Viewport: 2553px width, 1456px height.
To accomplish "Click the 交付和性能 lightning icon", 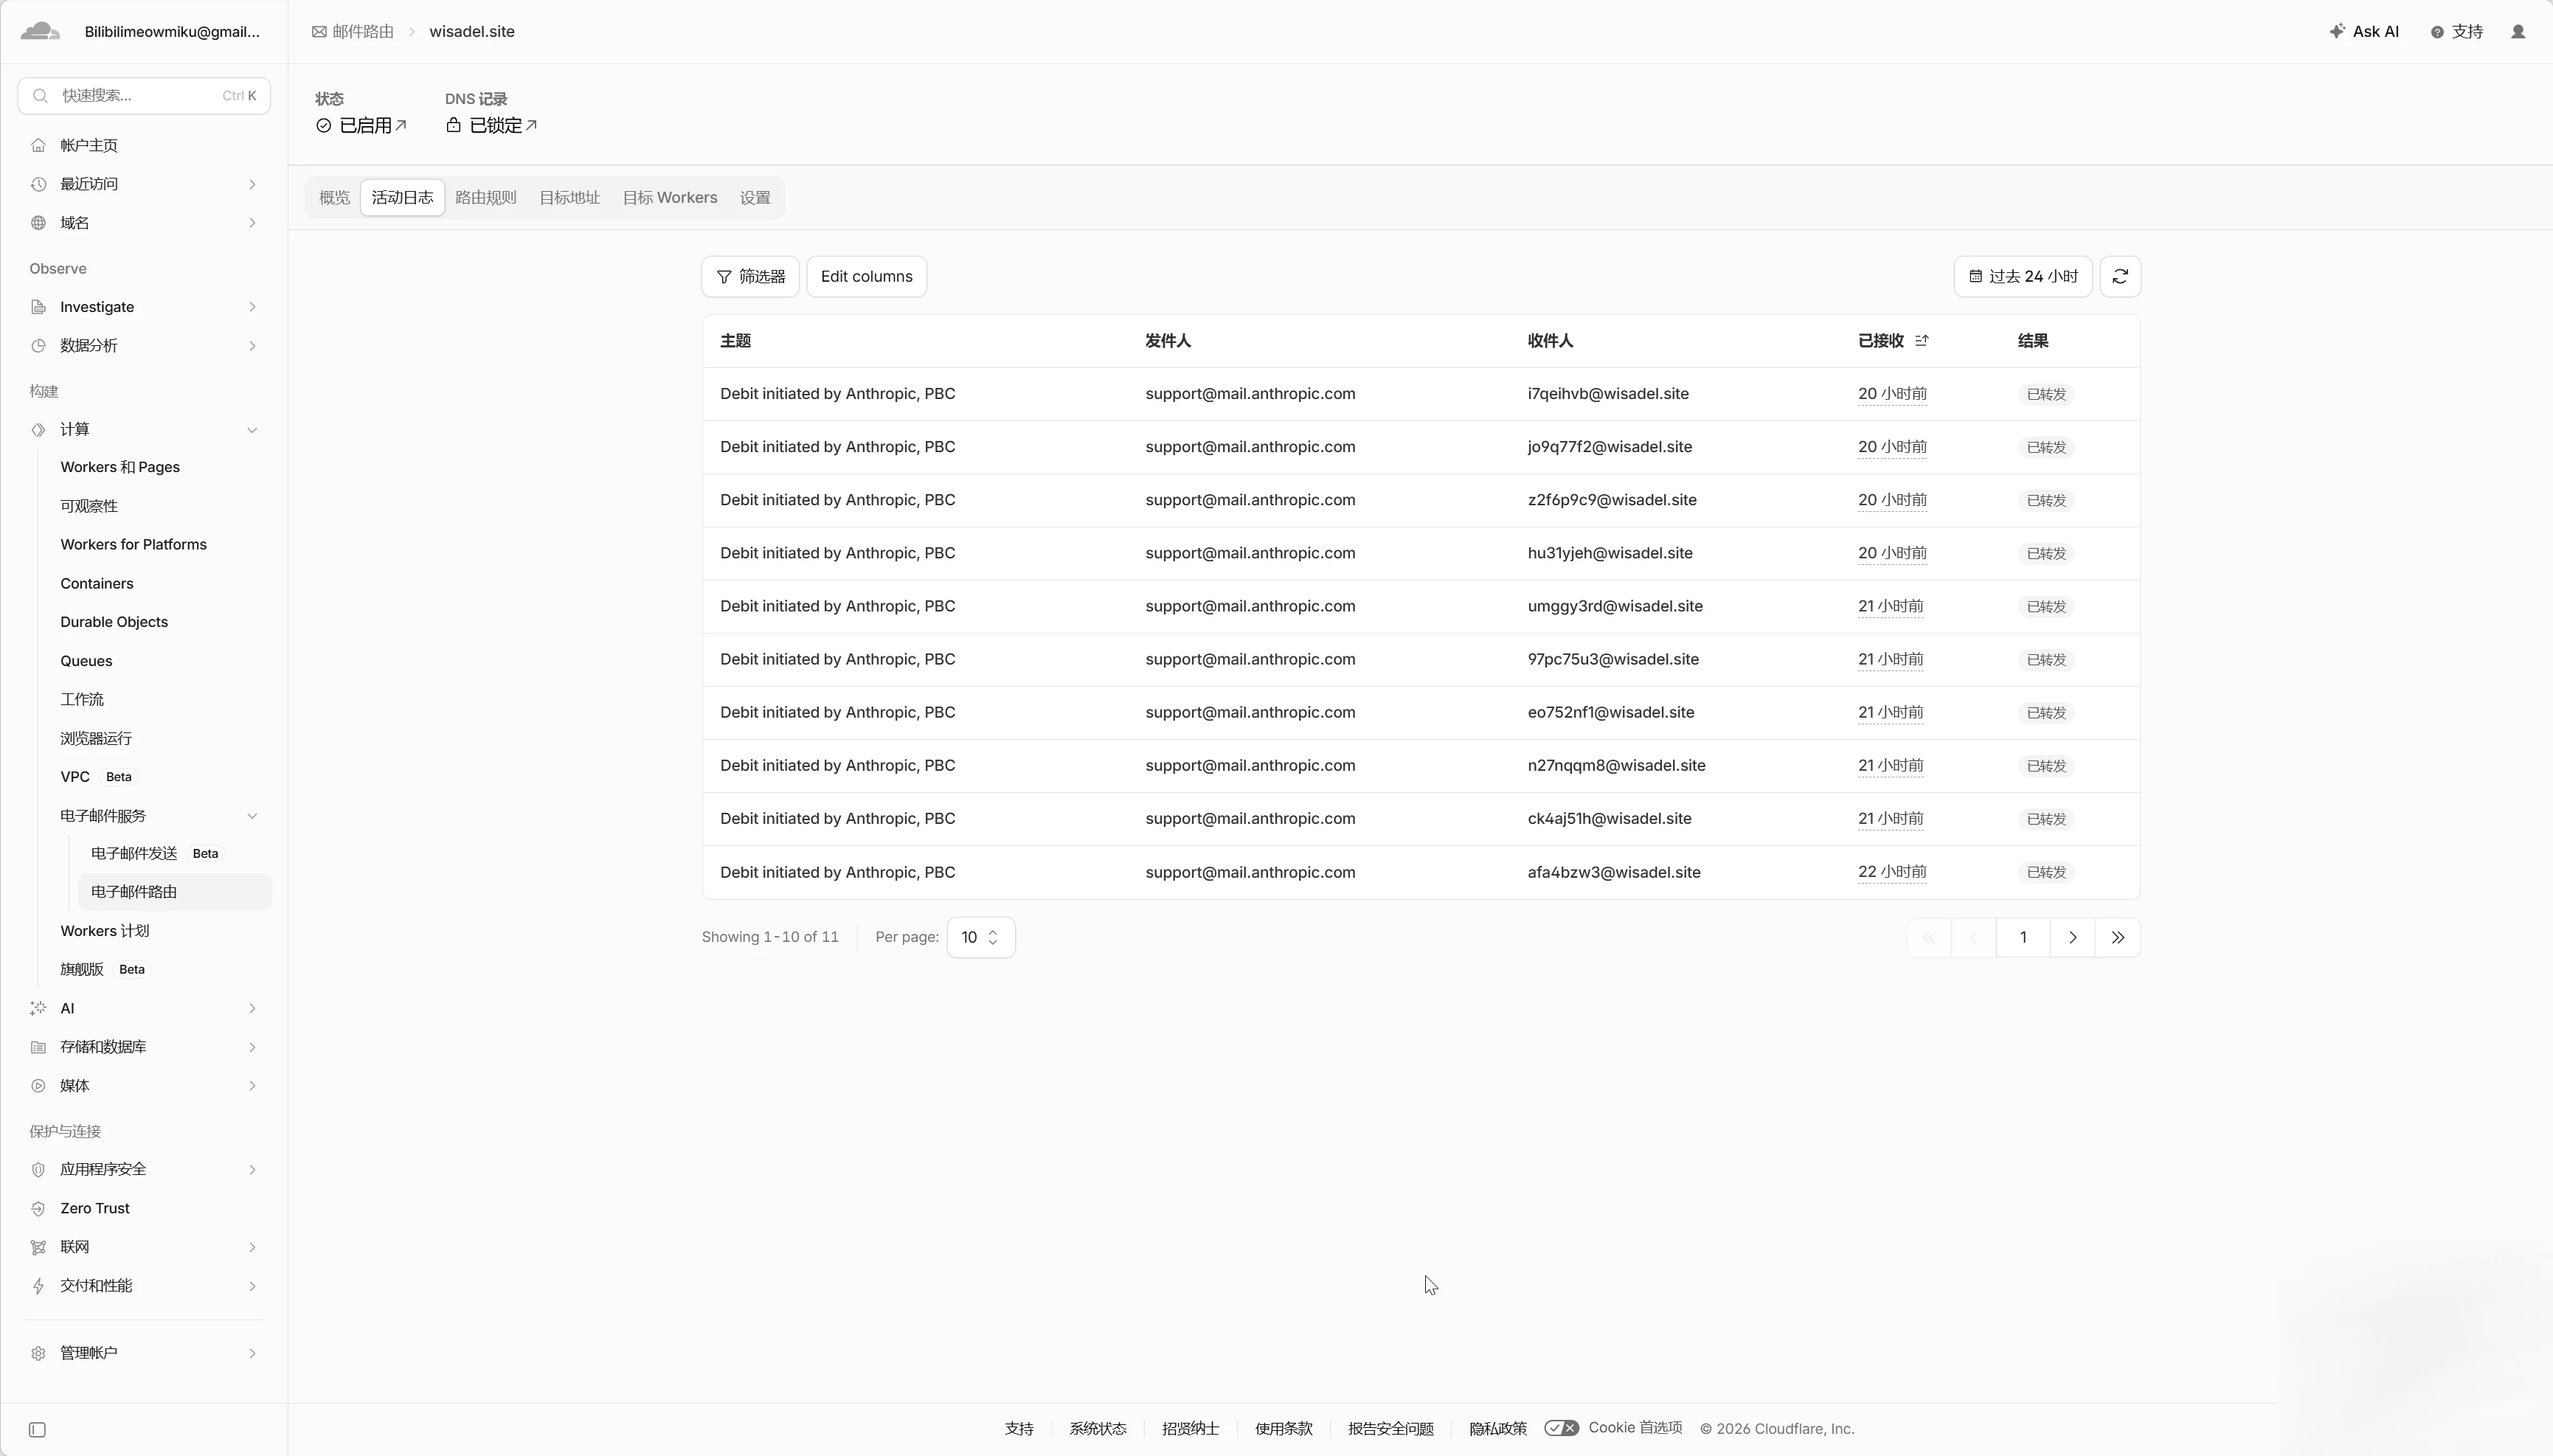I will (x=38, y=1286).
